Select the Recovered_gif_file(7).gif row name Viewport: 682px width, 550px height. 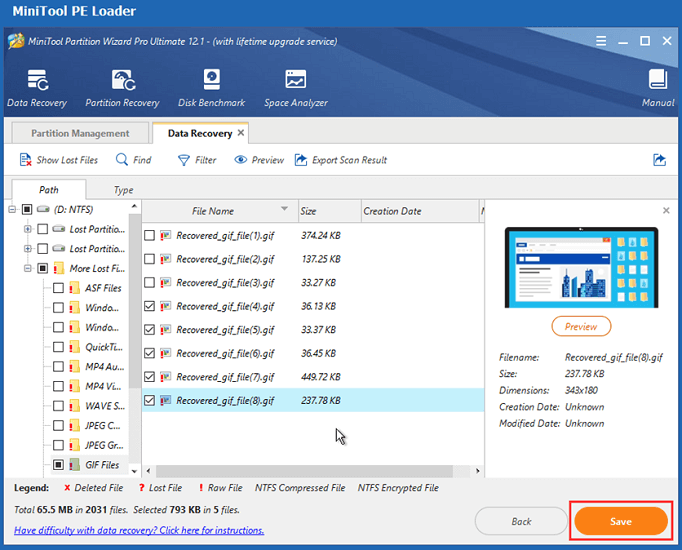225,377
